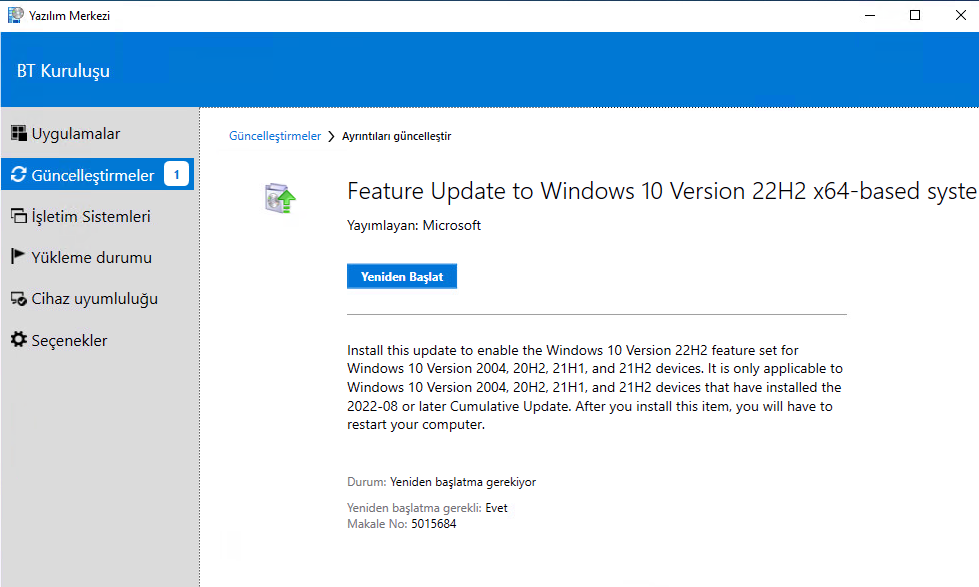
Task: Click the Yeniden Başlat button
Action: [401, 277]
